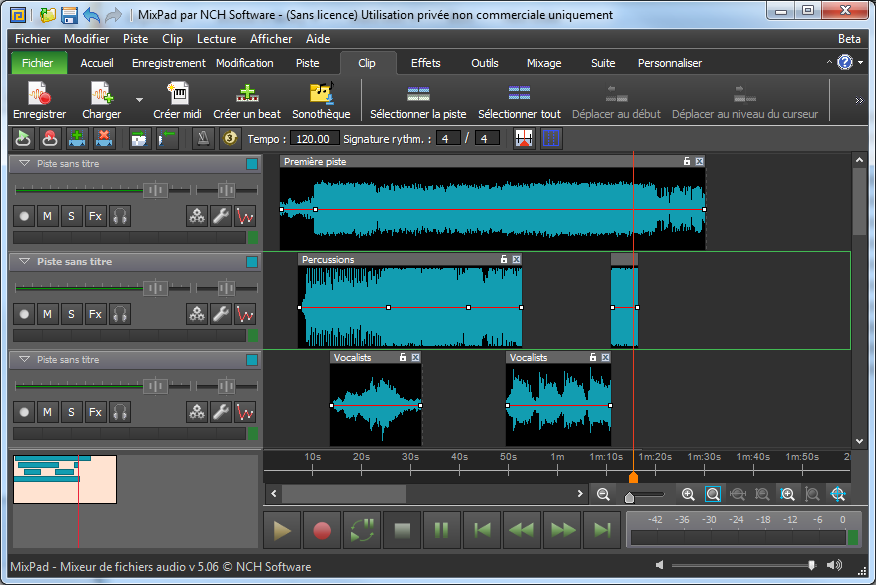This screenshot has width=876, height=585.
Task: Collapse the third Piste sans titre track
Action: coord(24,359)
